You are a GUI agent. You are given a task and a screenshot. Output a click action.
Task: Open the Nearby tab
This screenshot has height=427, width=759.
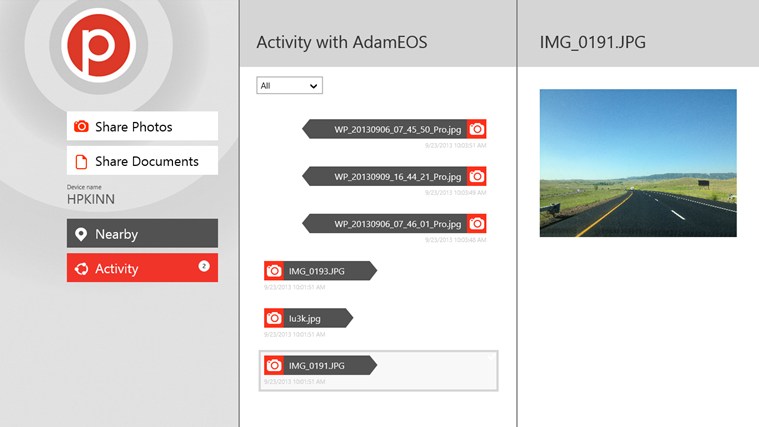coord(142,234)
